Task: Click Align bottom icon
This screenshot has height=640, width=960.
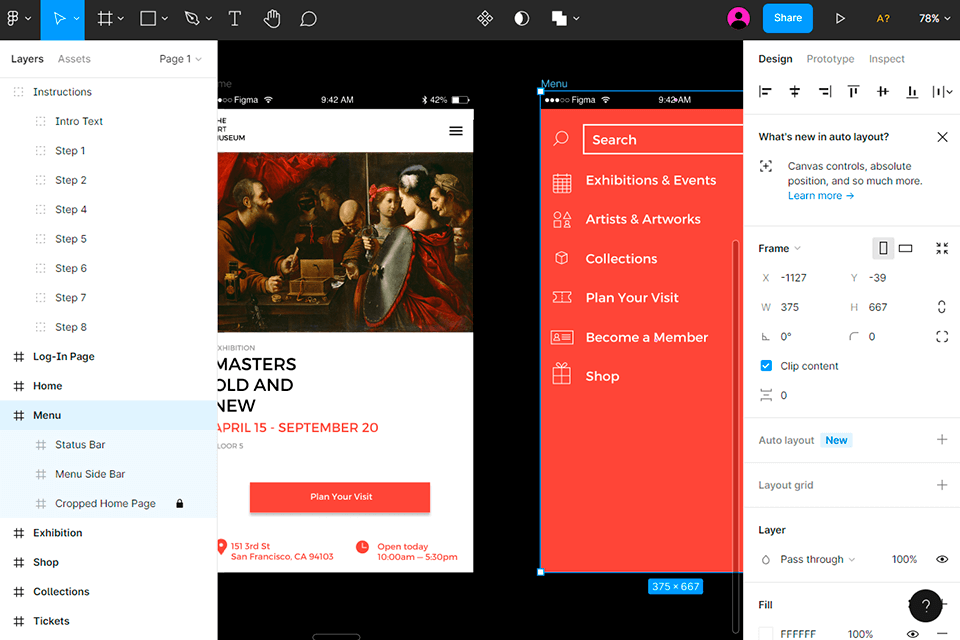Action: coord(912,92)
